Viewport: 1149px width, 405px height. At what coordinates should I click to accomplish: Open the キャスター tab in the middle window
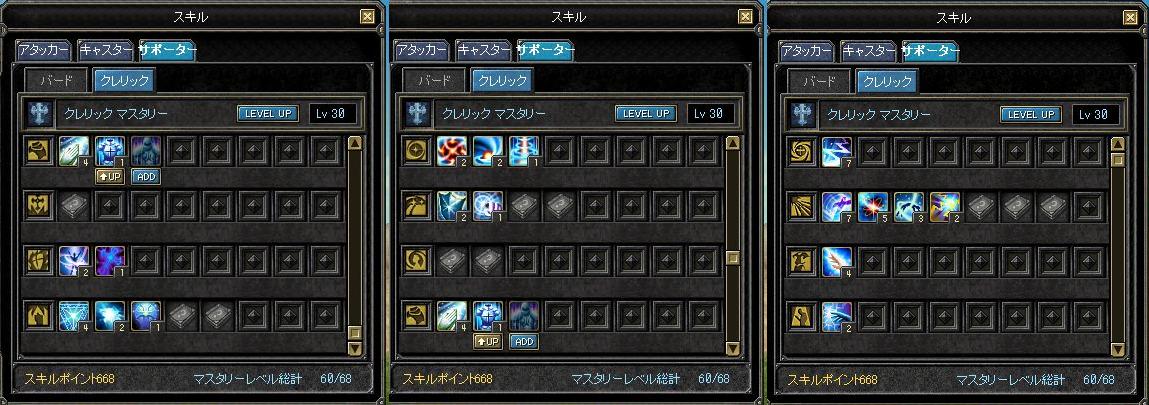click(x=483, y=51)
